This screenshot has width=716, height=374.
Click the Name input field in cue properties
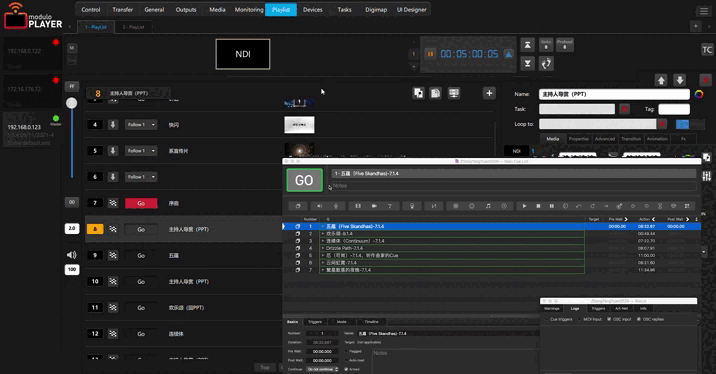(x=614, y=94)
